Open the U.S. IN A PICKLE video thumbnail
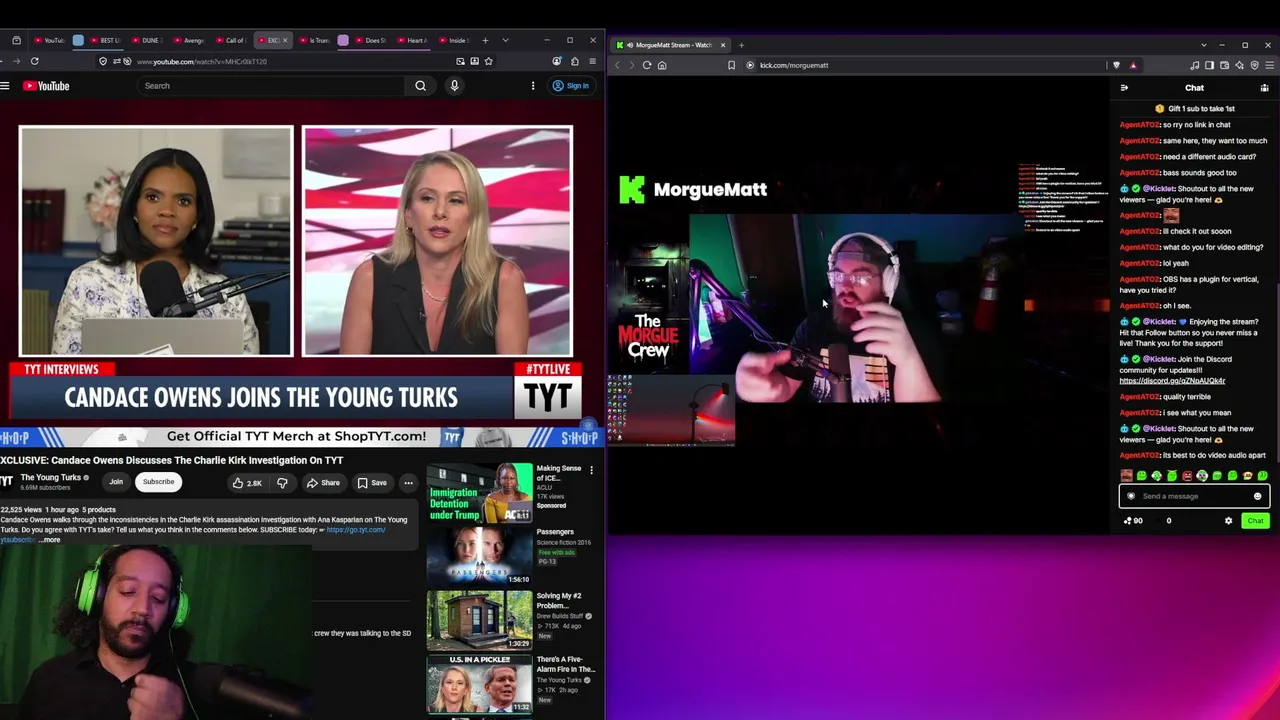 pos(479,684)
